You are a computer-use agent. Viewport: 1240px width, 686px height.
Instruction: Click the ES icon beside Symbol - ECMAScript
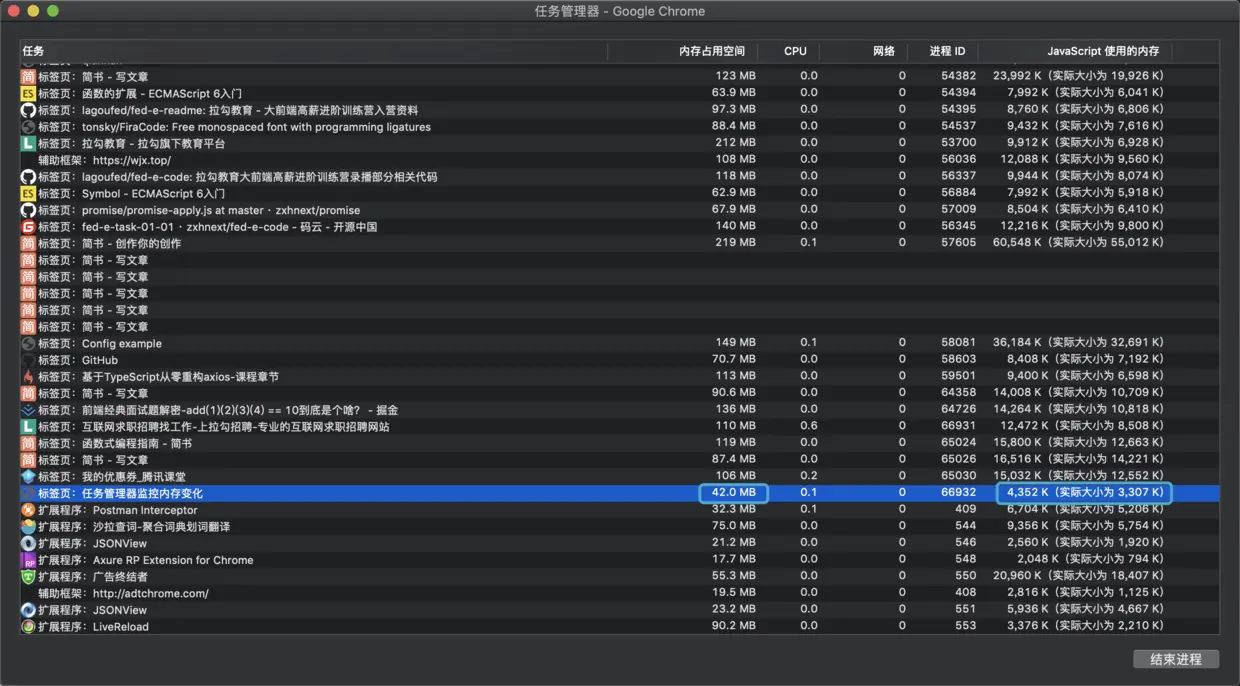point(28,193)
